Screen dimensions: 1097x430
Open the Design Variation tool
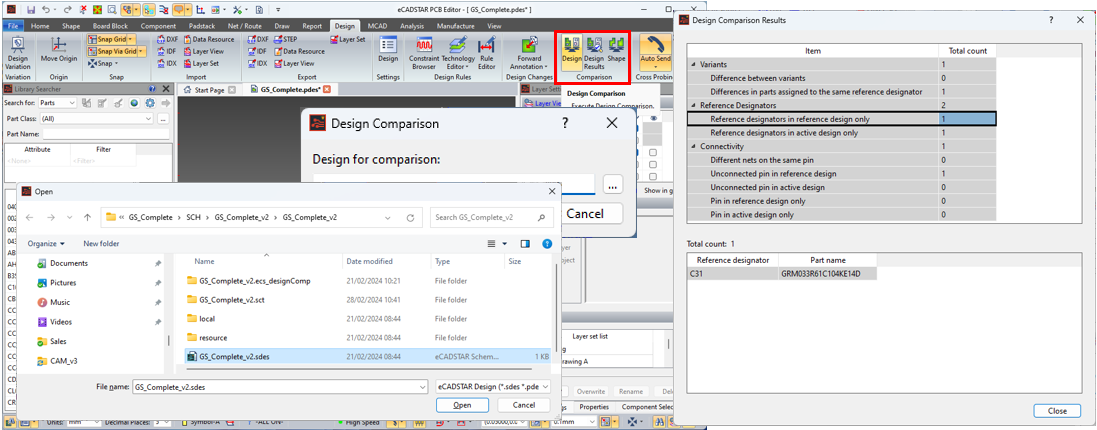click(x=18, y=54)
